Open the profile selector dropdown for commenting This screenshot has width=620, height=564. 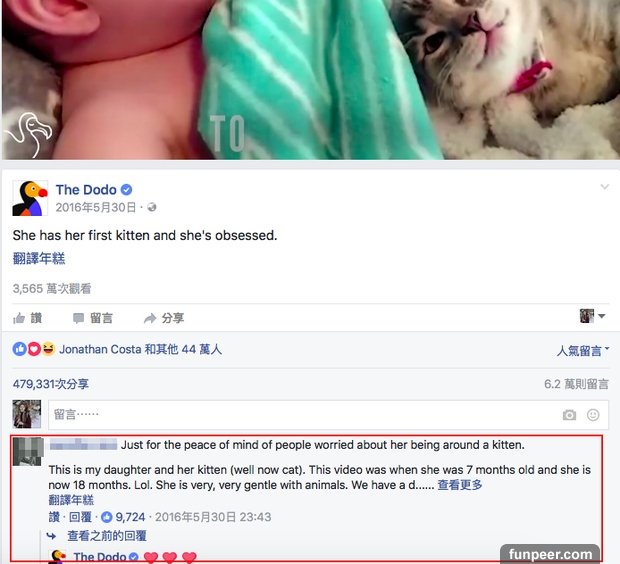coord(592,316)
